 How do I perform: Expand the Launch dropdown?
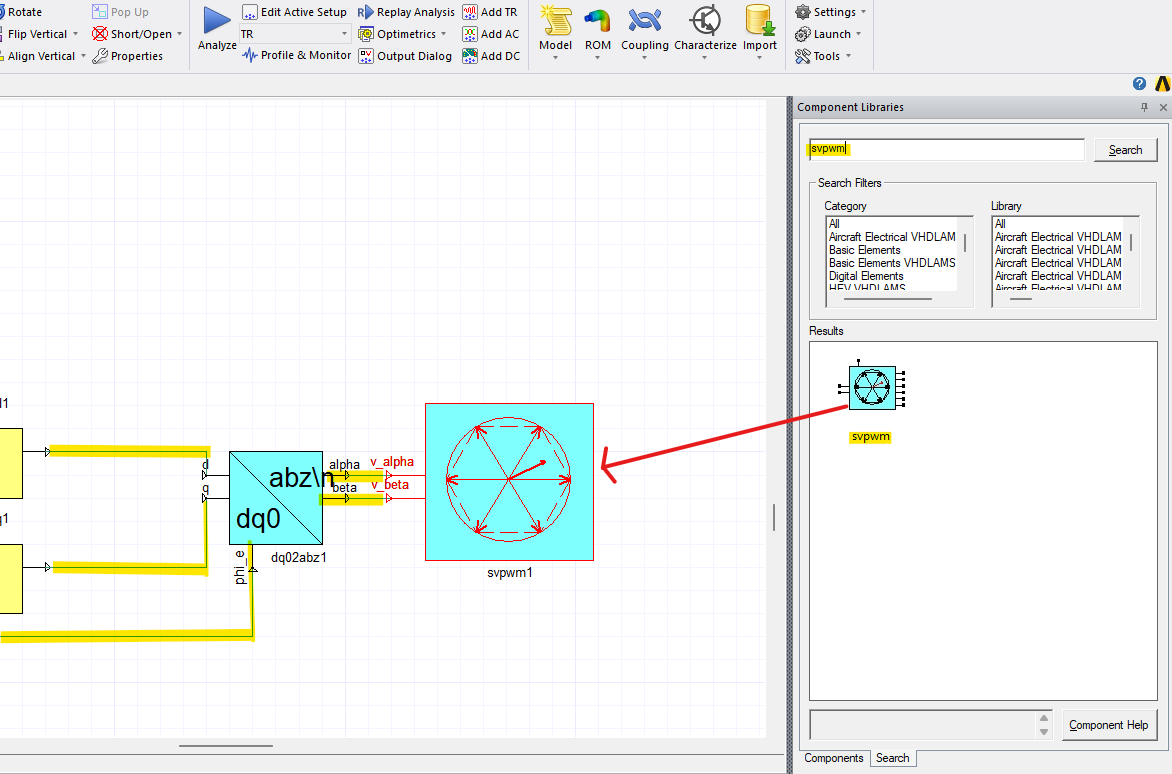coord(858,34)
